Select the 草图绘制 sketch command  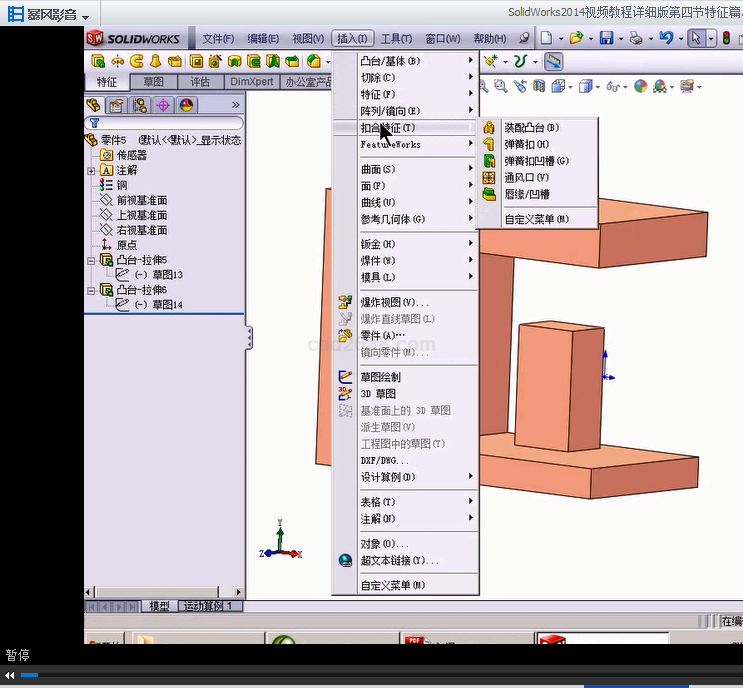pos(380,377)
